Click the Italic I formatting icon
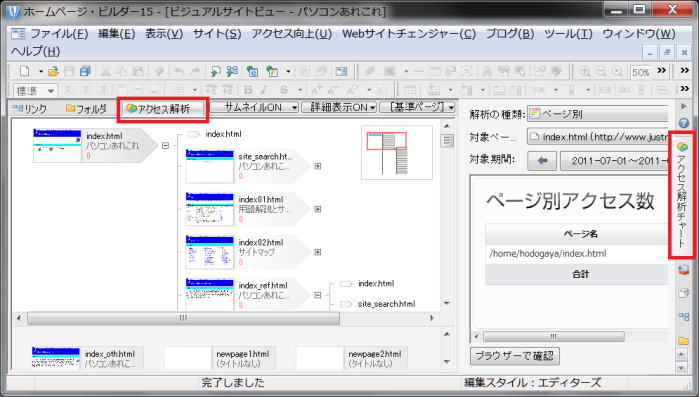699x397 pixels. pos(264,90)
